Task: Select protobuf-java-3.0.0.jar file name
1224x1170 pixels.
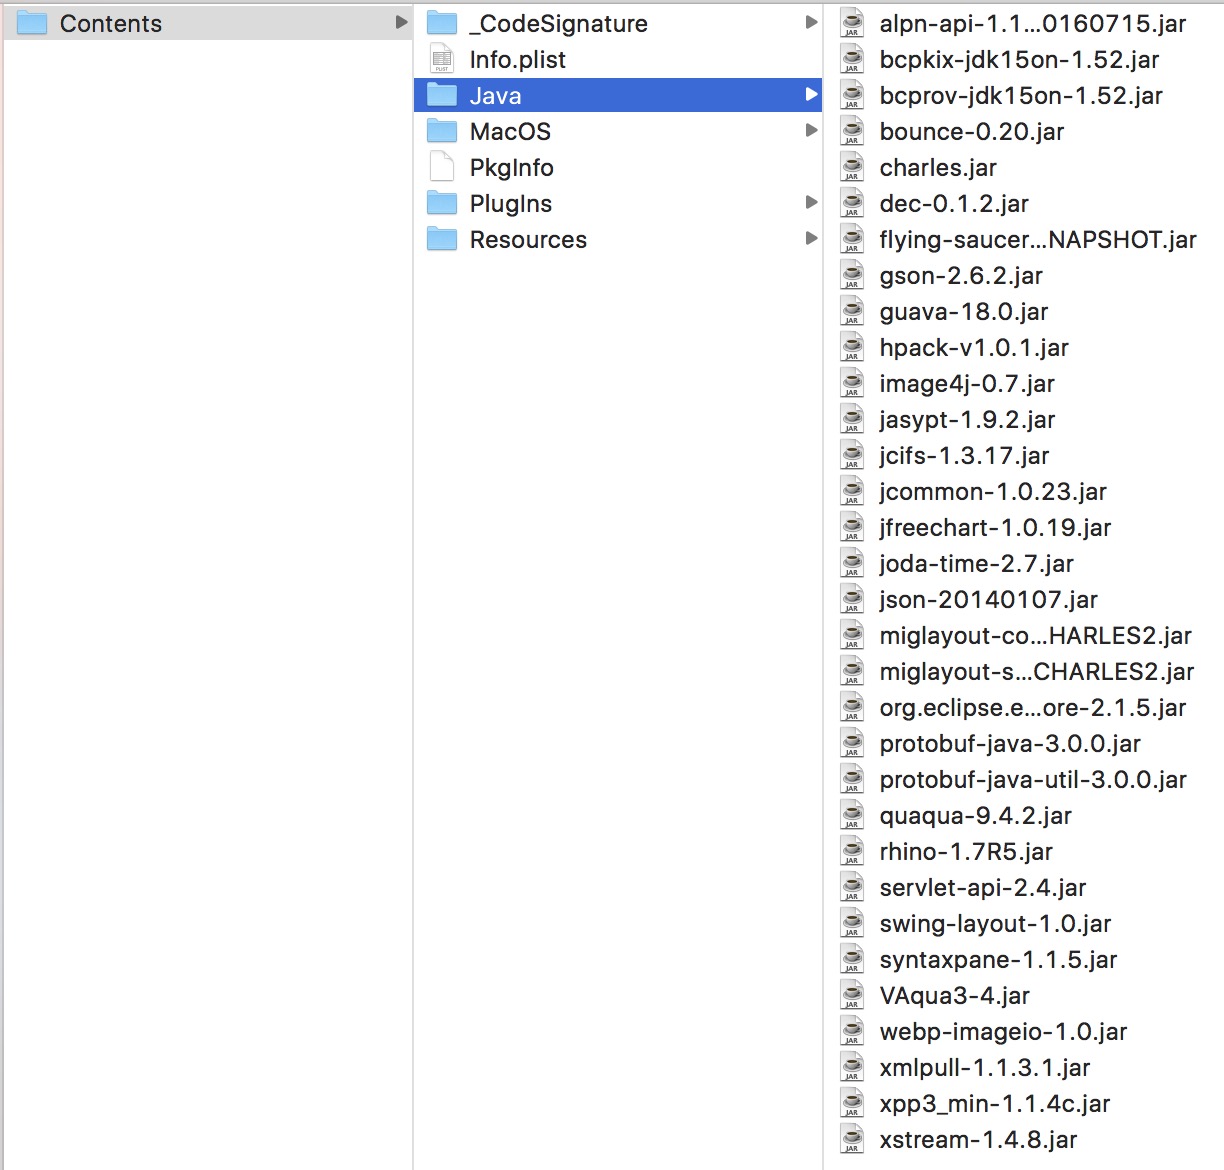Action: pyautogui.click(x=1010, y=744)
